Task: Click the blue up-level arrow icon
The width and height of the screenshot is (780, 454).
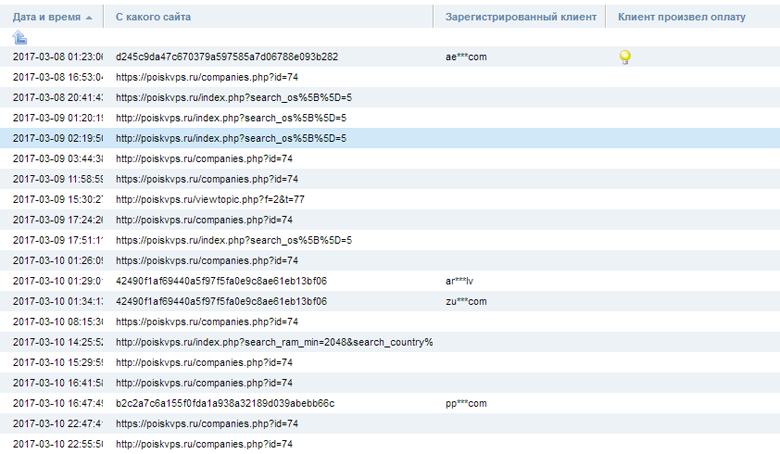Action: (x=19, y=37)
